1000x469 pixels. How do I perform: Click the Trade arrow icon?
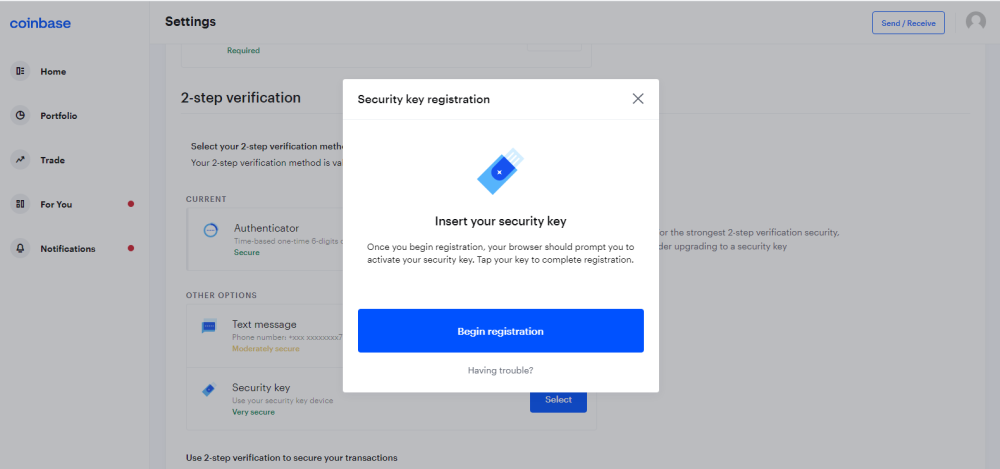tap(20, 160)
